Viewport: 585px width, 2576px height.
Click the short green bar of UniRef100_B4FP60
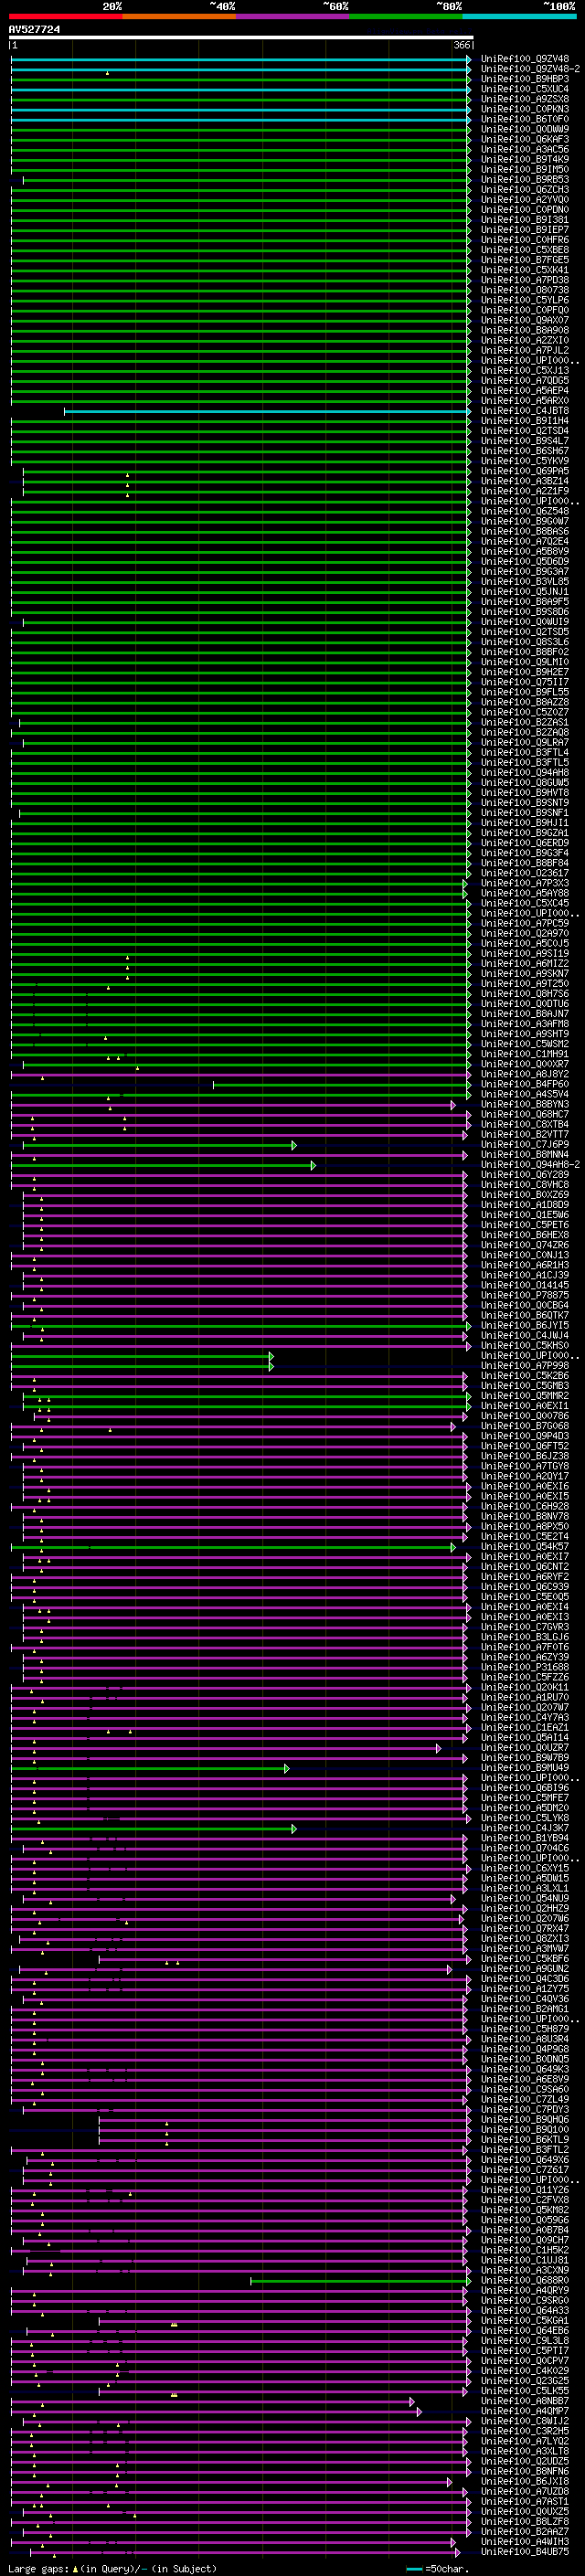click(x=341, y=1084)
